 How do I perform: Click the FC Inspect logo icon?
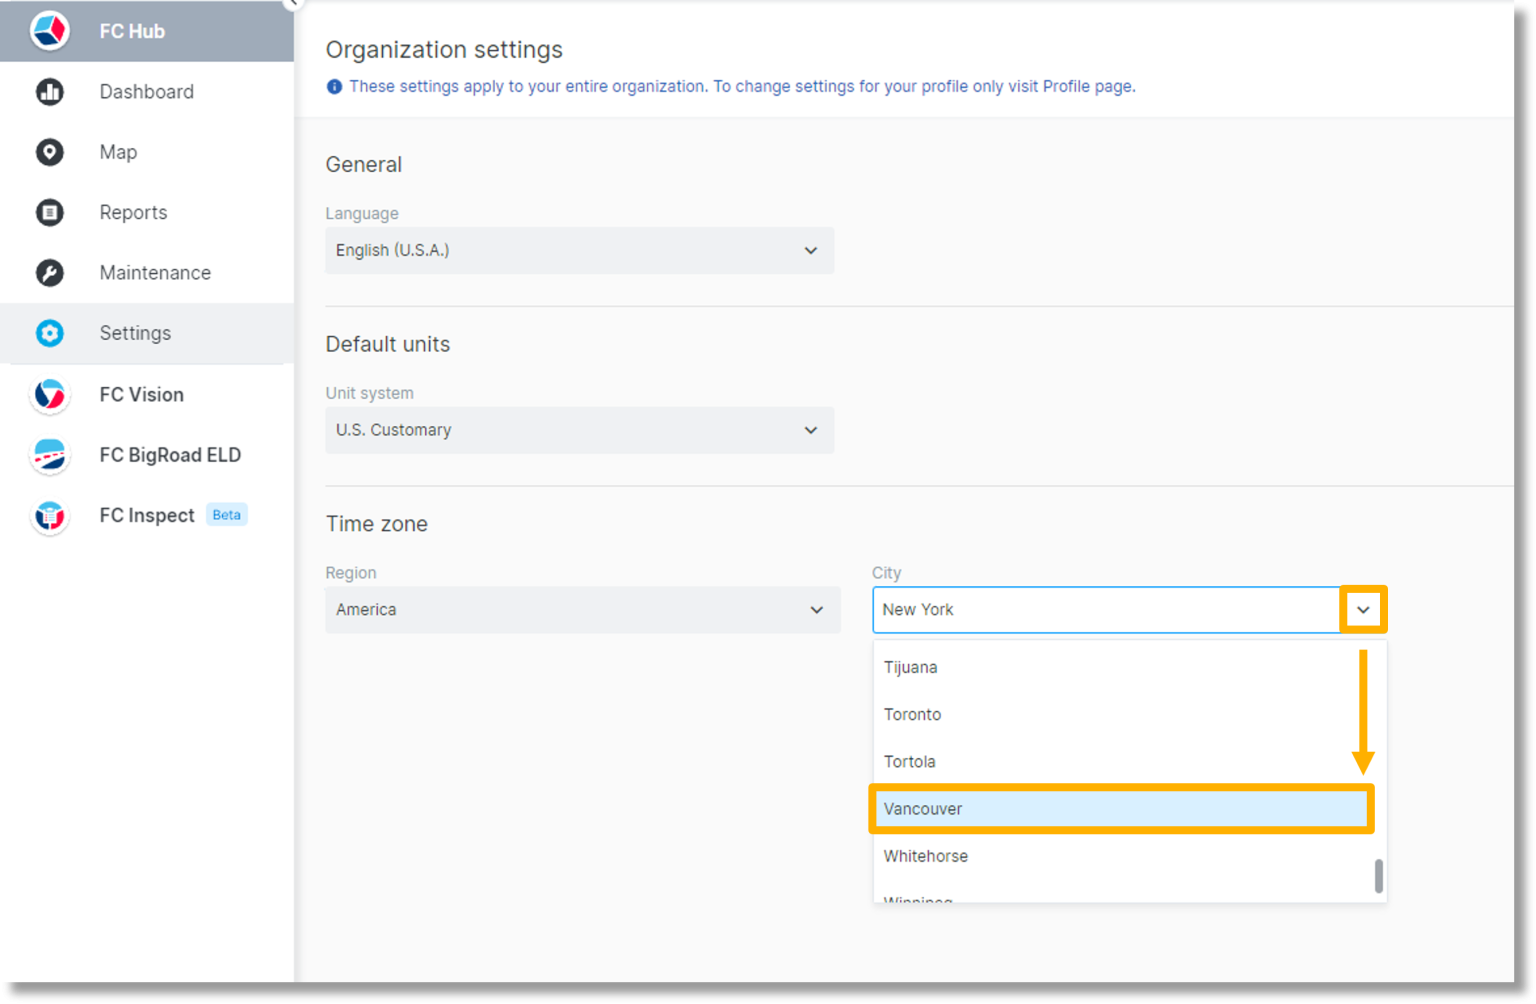tap(49, 516)
